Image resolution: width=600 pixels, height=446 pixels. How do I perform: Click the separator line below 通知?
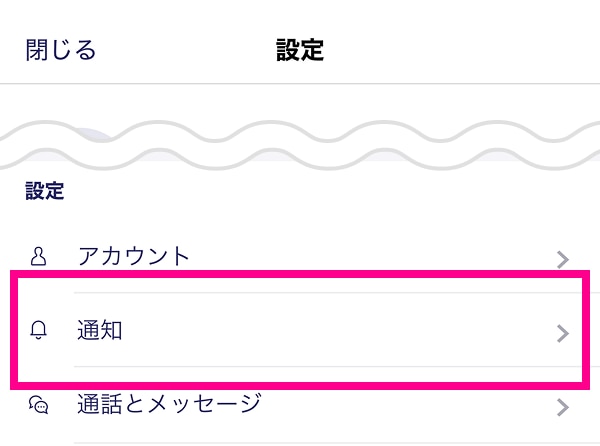coord(329,366)
